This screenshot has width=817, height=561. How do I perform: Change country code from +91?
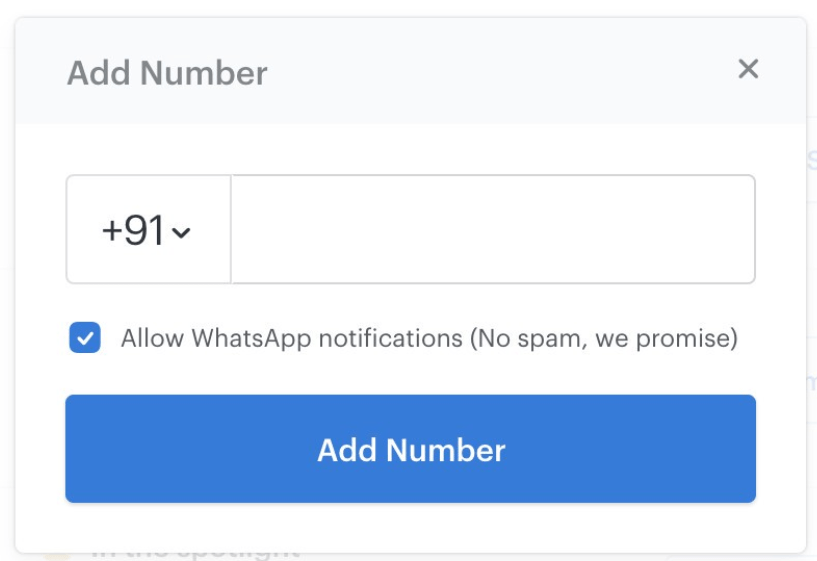[148, 230]
